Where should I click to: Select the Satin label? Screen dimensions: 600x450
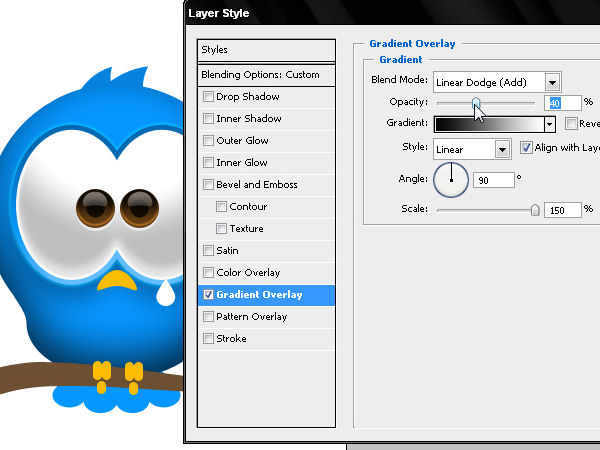227,251
